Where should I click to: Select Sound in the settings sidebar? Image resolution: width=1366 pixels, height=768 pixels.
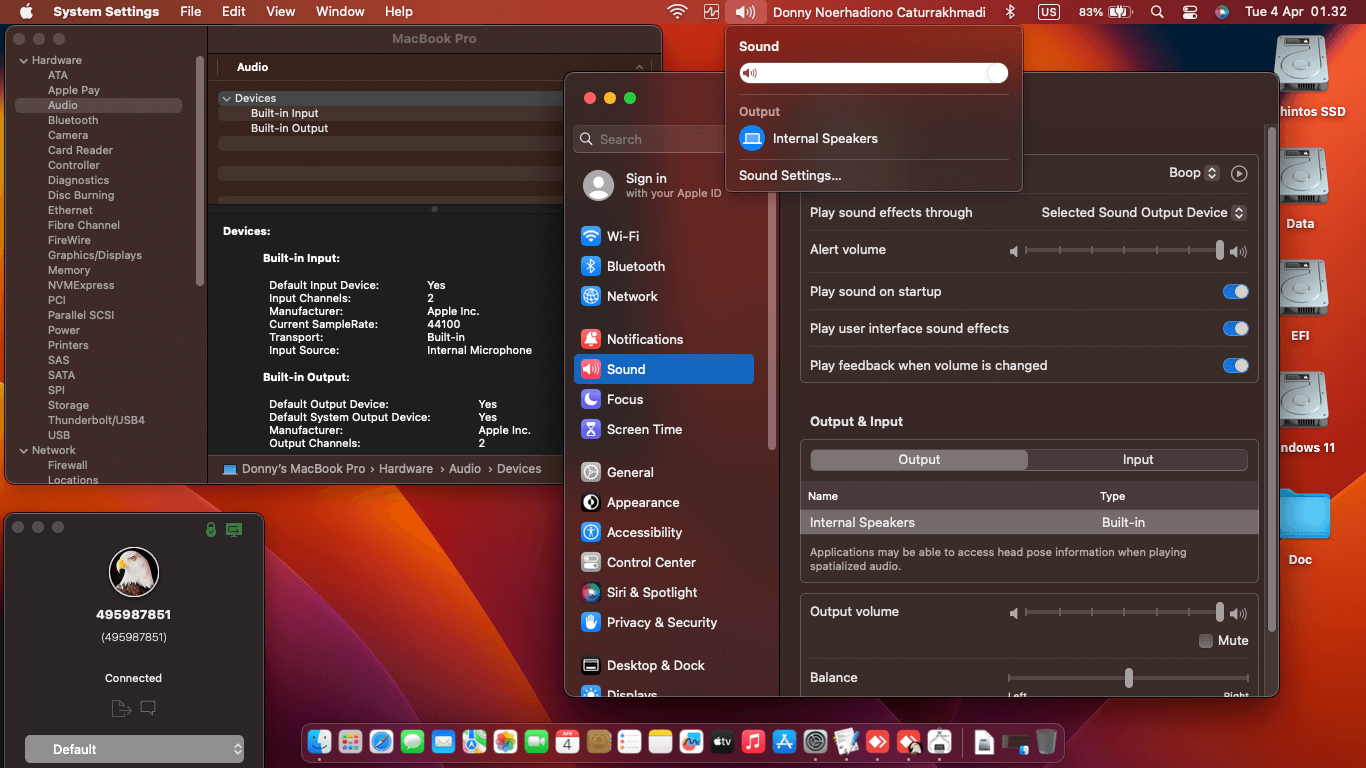pos(664,369)
